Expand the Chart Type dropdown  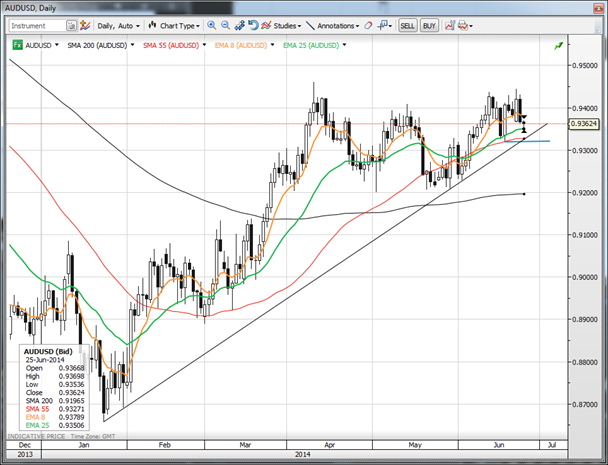click(174, 24)
